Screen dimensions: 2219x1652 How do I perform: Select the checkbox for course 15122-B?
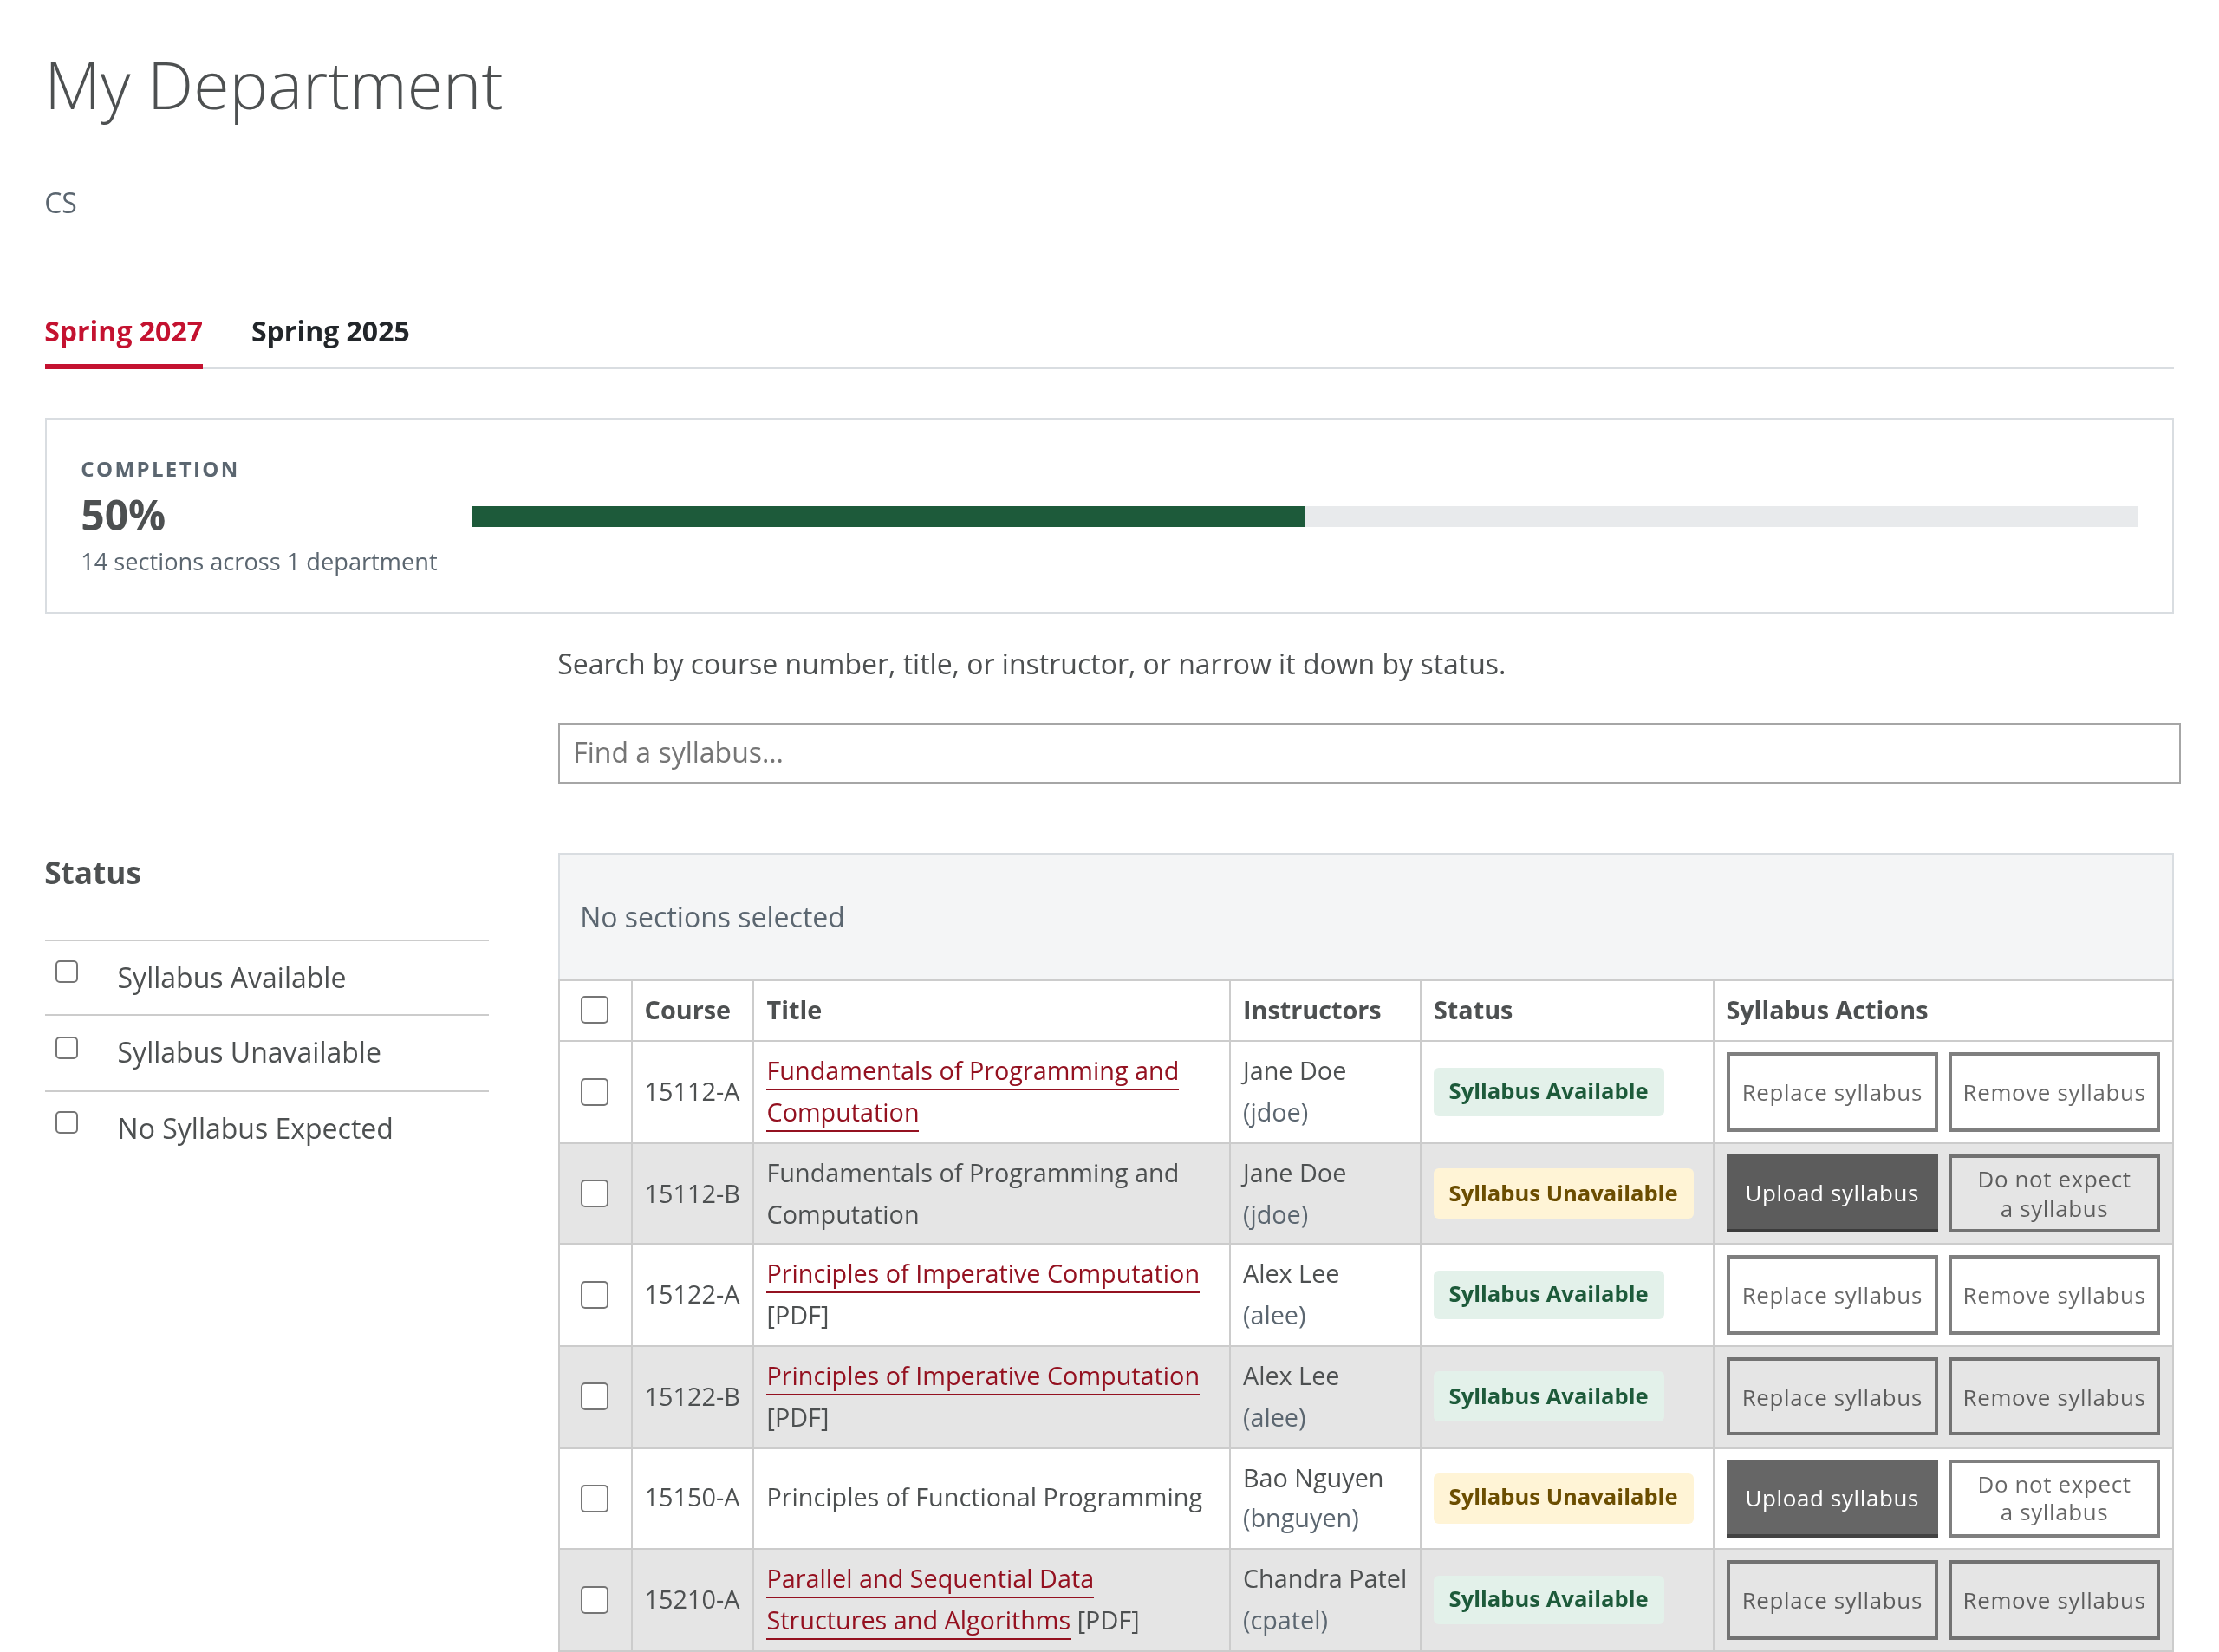tap(595, 1397)
